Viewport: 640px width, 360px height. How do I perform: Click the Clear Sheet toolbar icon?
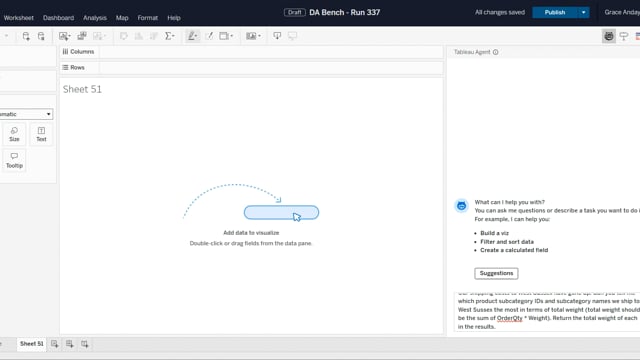point(97,36)
